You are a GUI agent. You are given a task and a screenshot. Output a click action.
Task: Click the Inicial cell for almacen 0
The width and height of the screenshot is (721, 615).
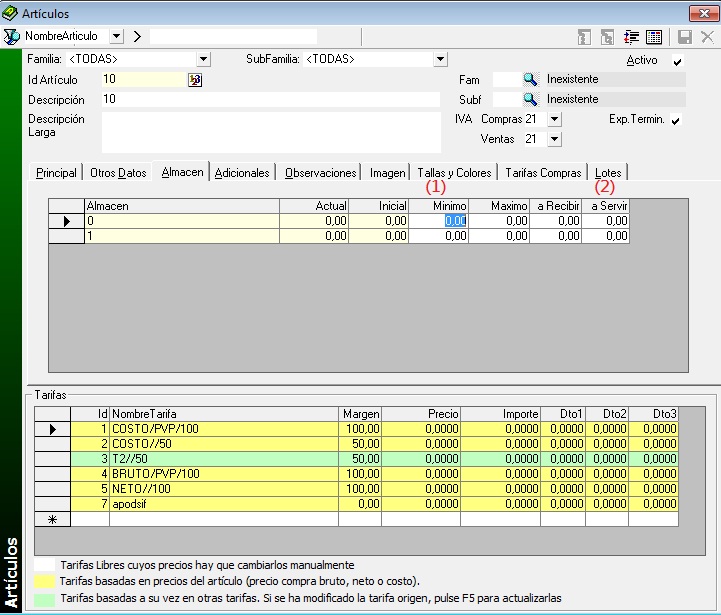(x=379, y=221)
